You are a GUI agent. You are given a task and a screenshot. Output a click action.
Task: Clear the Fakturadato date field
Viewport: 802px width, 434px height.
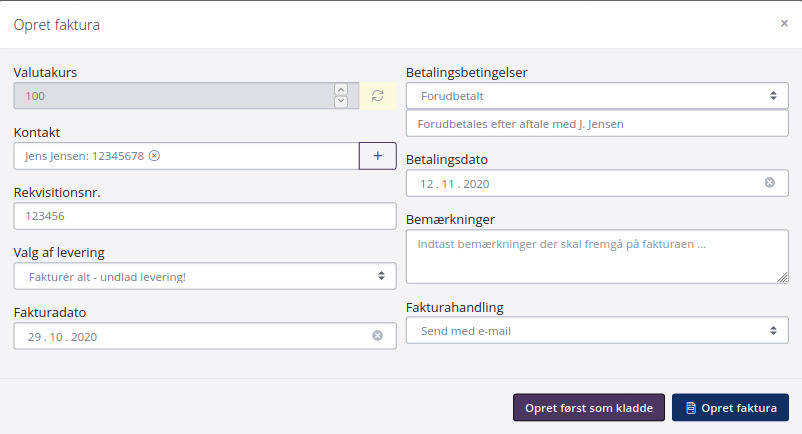[x=377, y=336]
